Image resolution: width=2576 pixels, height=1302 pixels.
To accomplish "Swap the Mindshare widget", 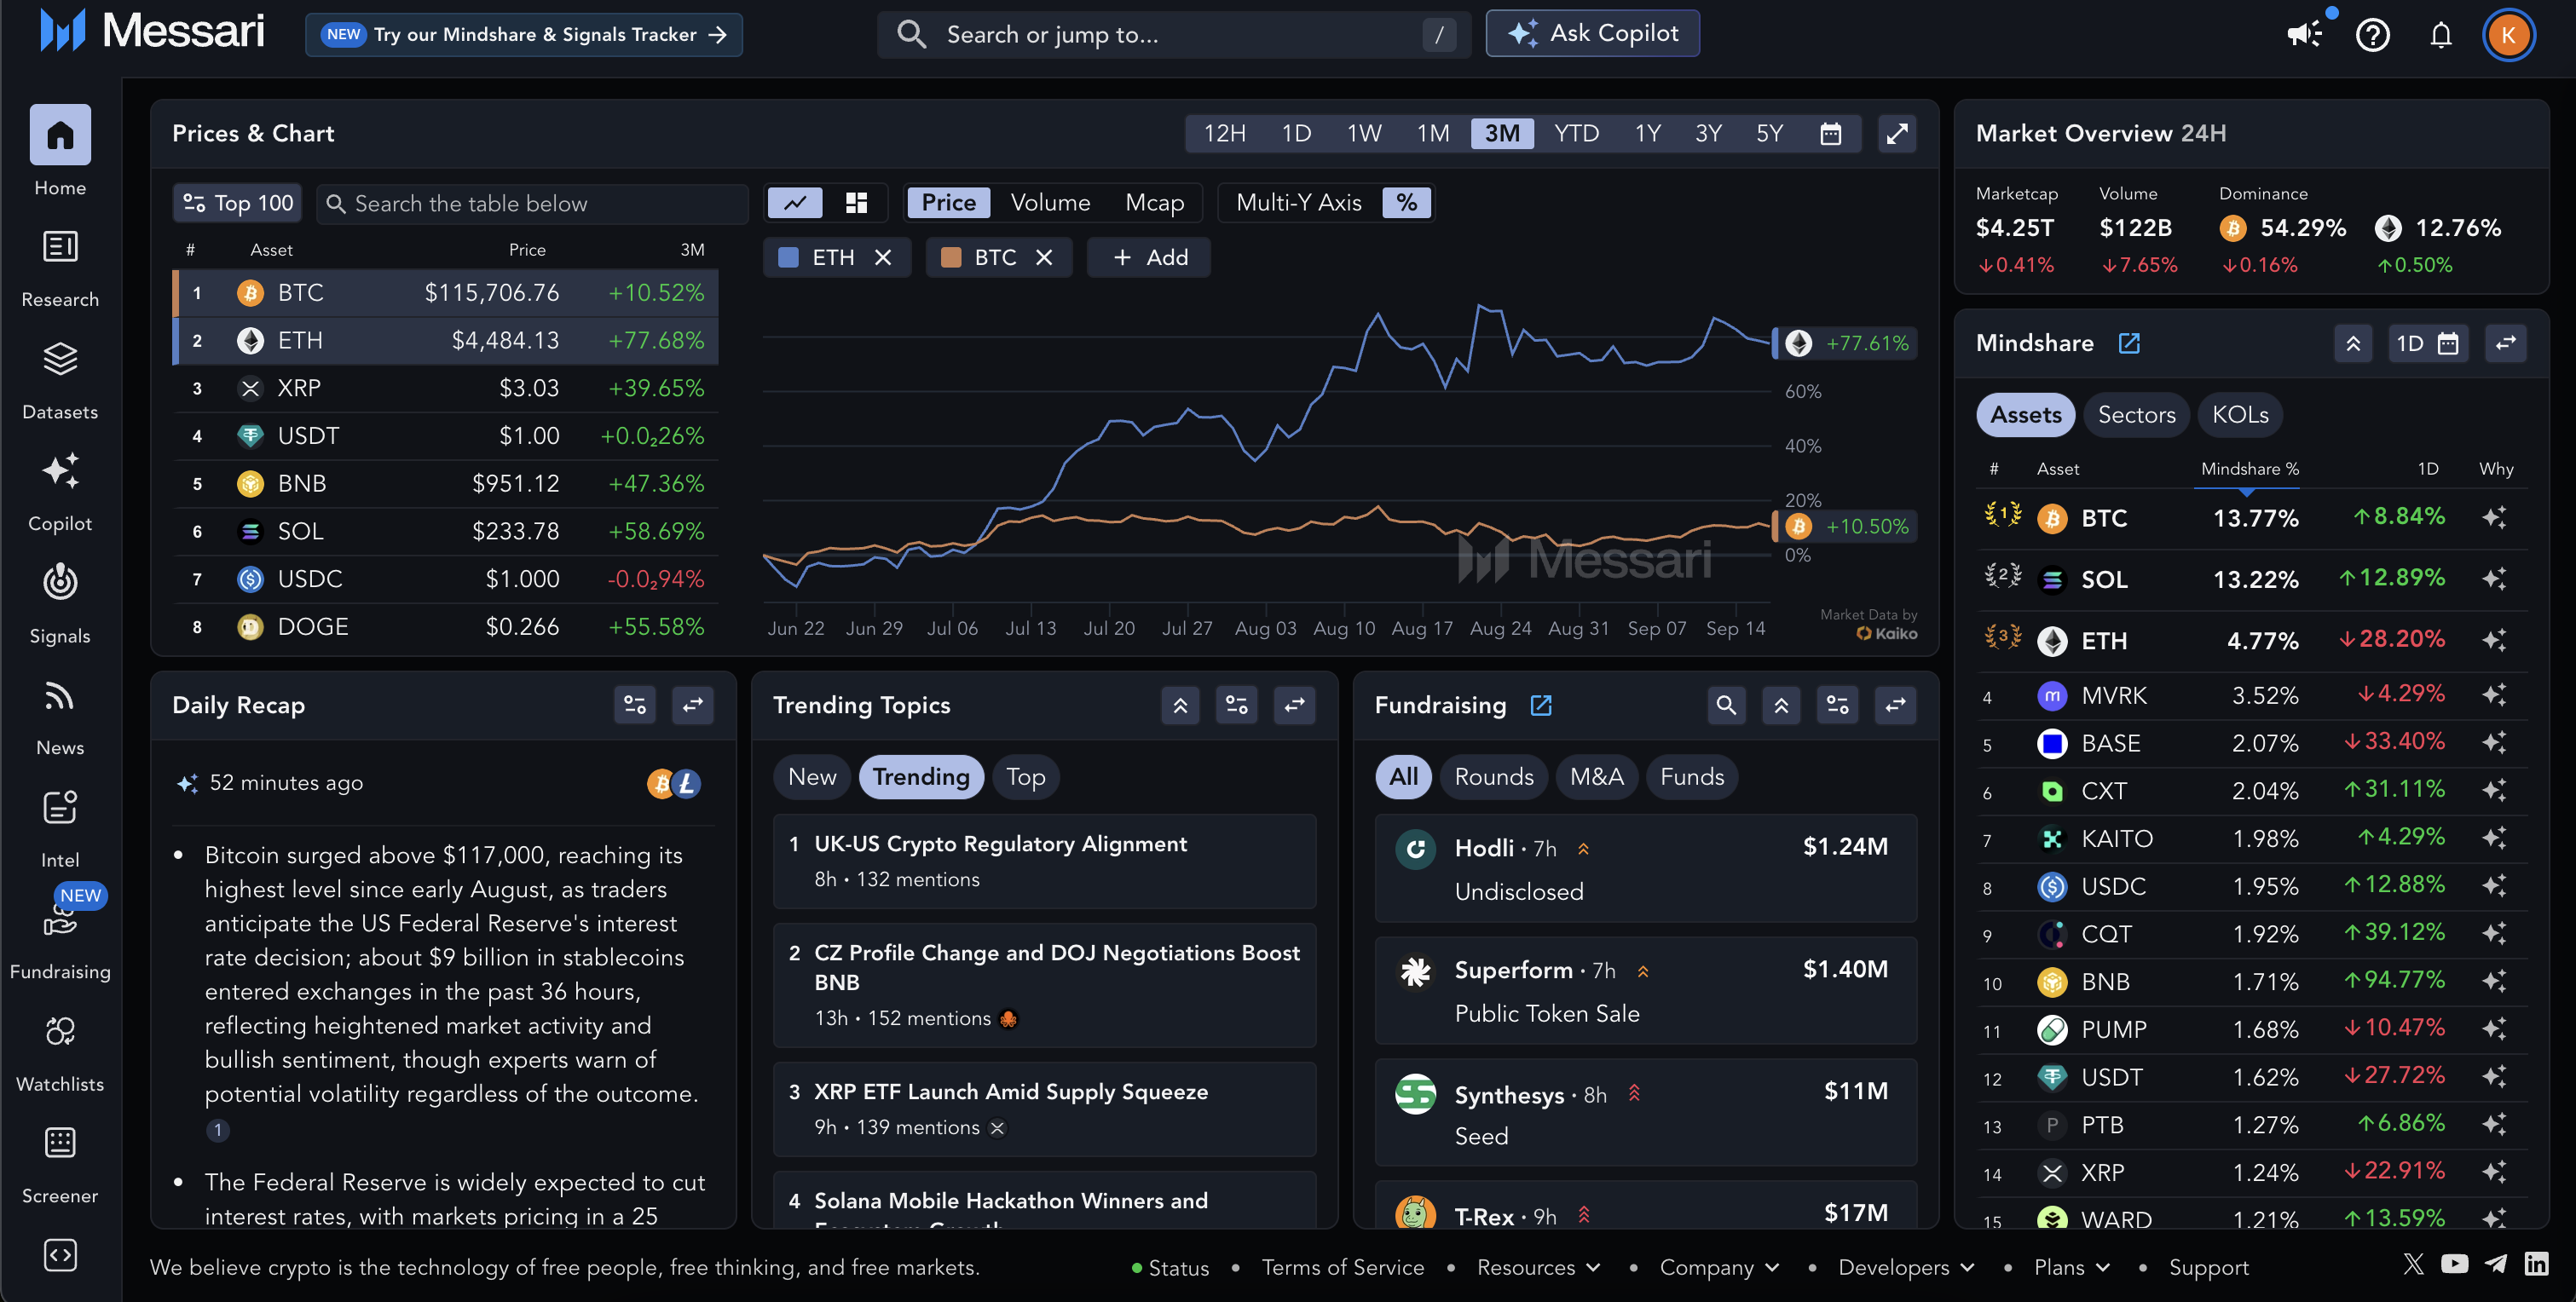I will tap(2505, 343).
